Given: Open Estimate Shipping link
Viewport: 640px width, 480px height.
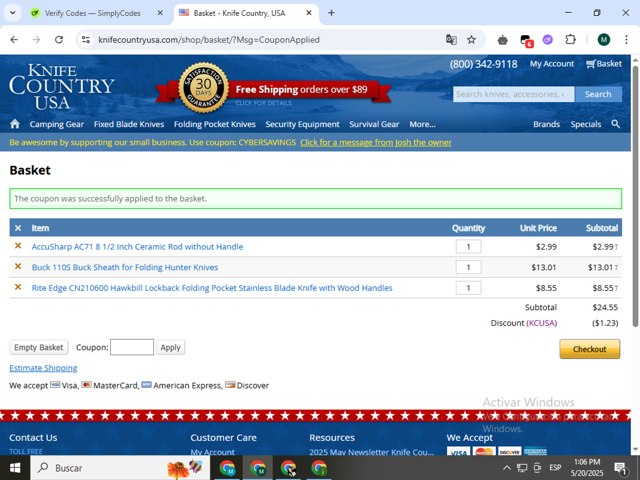Looking at the screenshot, I should tap(43, 368).
